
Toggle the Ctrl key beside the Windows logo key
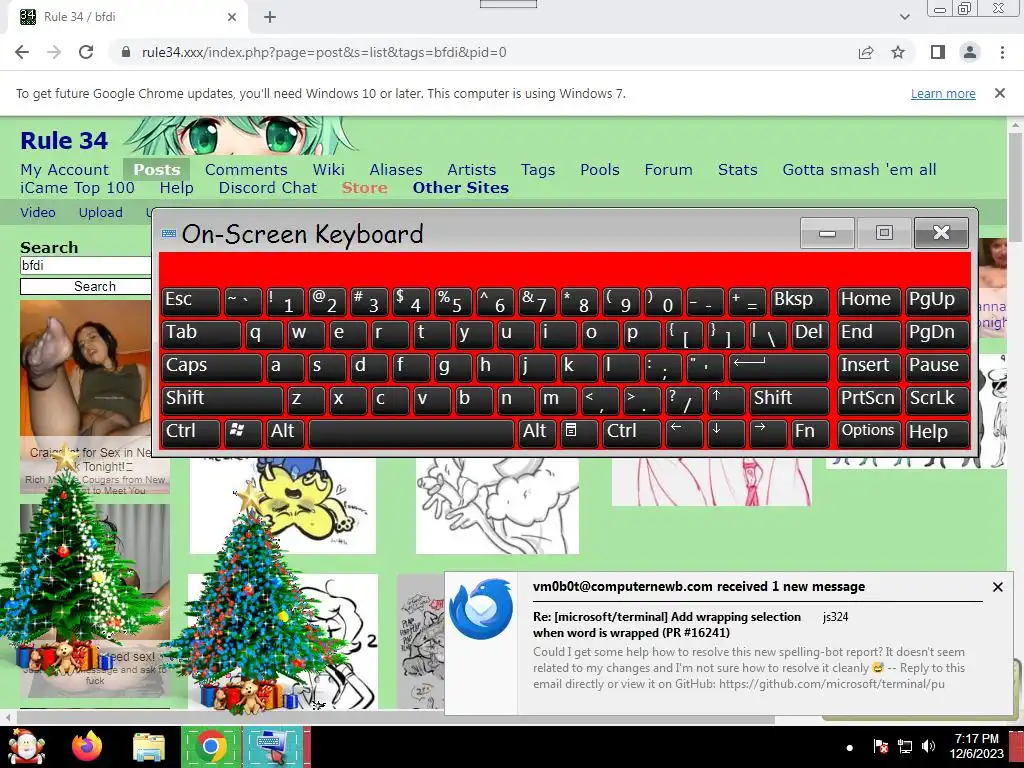pos(191,432)
